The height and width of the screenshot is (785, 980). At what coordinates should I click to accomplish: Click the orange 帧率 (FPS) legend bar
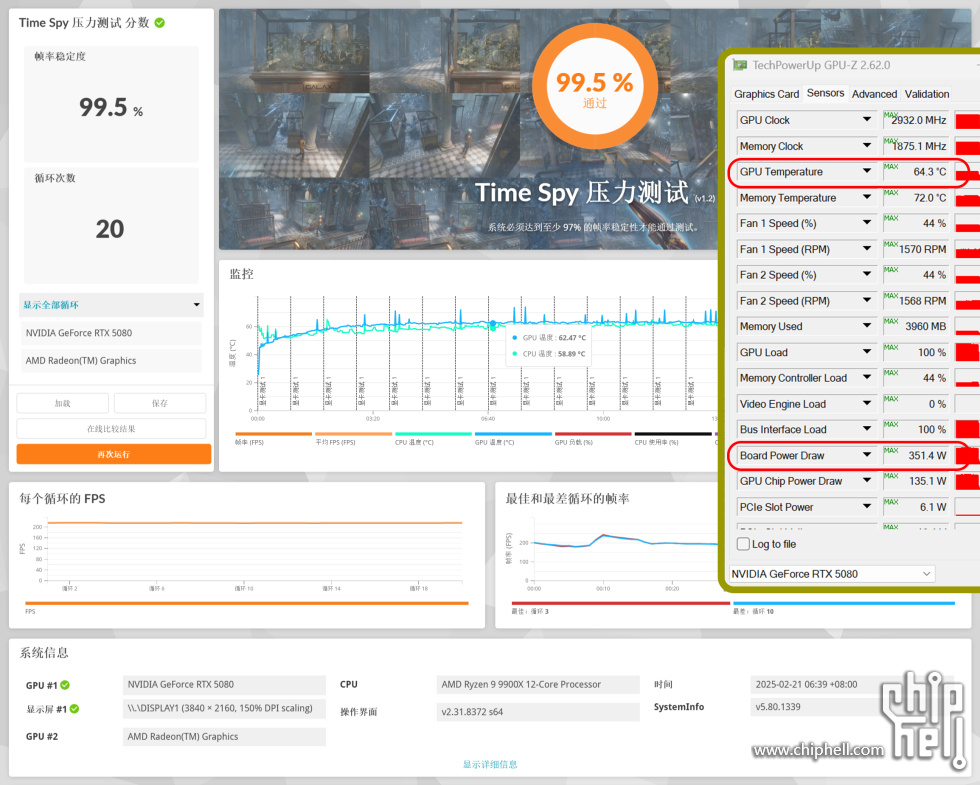(273, 434)
